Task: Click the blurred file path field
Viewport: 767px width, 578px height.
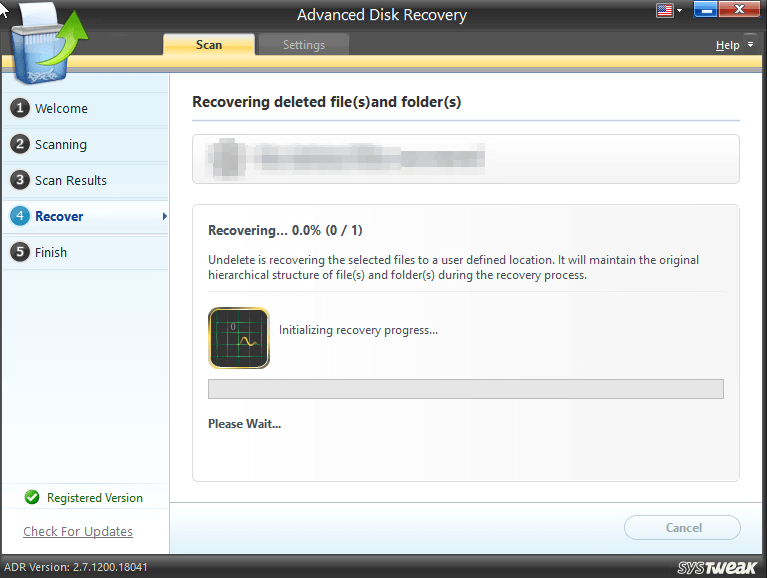Action: [x=465, y=158]
